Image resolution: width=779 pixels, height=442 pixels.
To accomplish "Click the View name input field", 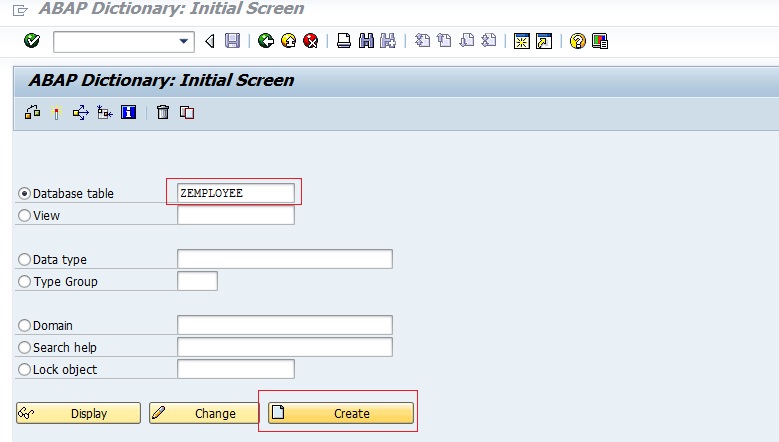I will [235, 215].
